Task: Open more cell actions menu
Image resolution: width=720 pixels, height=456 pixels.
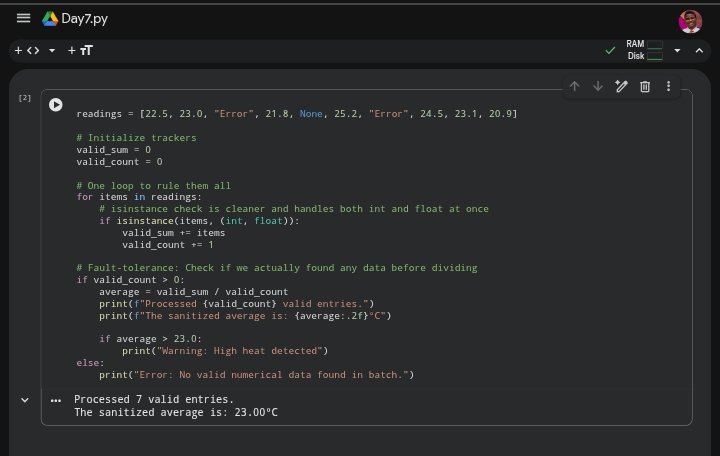Action: coord(668,86)
